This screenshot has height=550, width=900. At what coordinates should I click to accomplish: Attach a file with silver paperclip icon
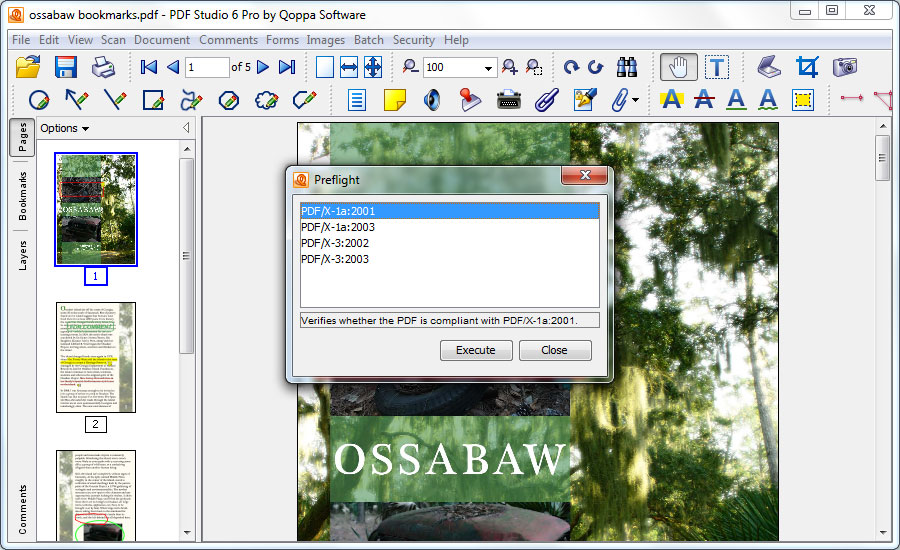[x=546, y=100]
